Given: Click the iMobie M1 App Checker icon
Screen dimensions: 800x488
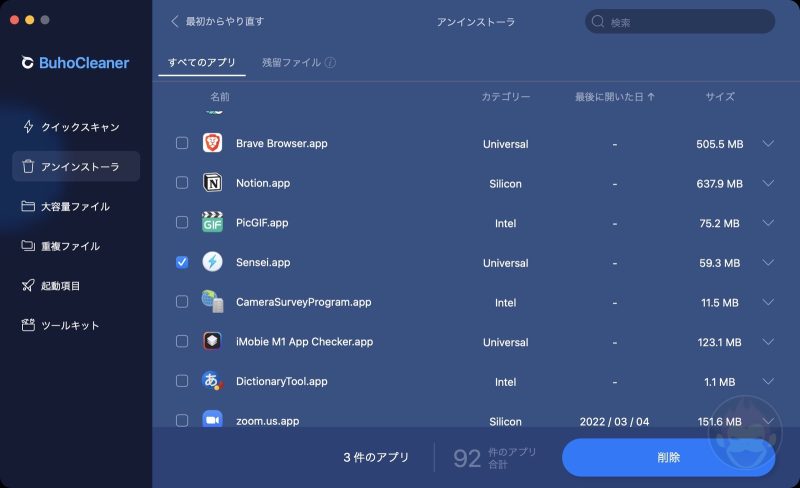Looking at the screenshot, I should click(x=212, y=341).
